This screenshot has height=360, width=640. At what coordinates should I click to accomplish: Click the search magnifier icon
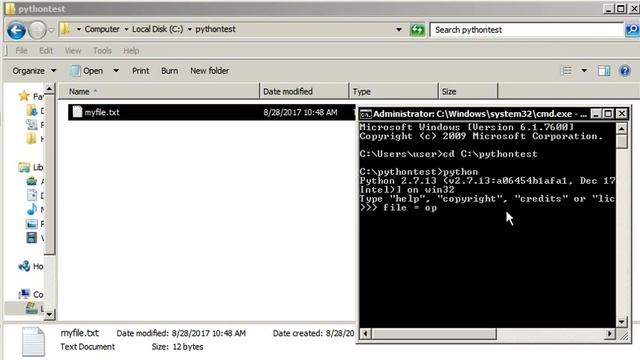point(632,29)
